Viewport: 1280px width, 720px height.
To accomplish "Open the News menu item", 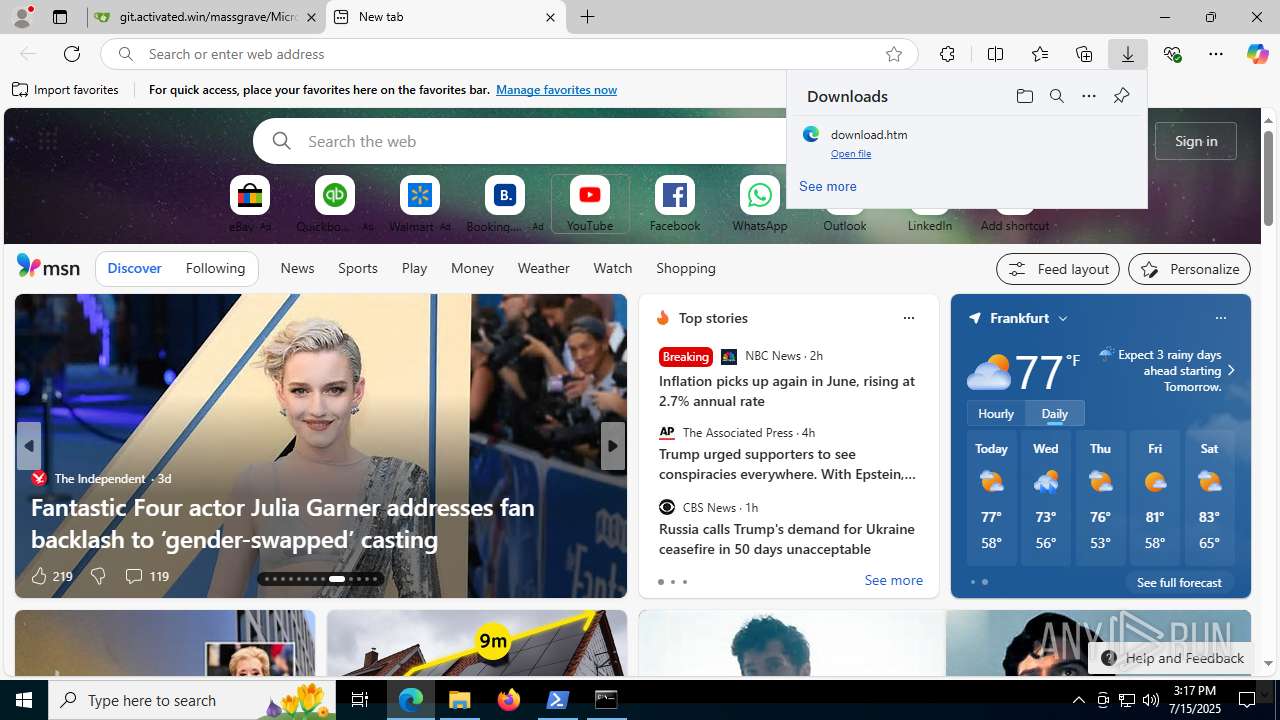I will (x=297, y=268).
